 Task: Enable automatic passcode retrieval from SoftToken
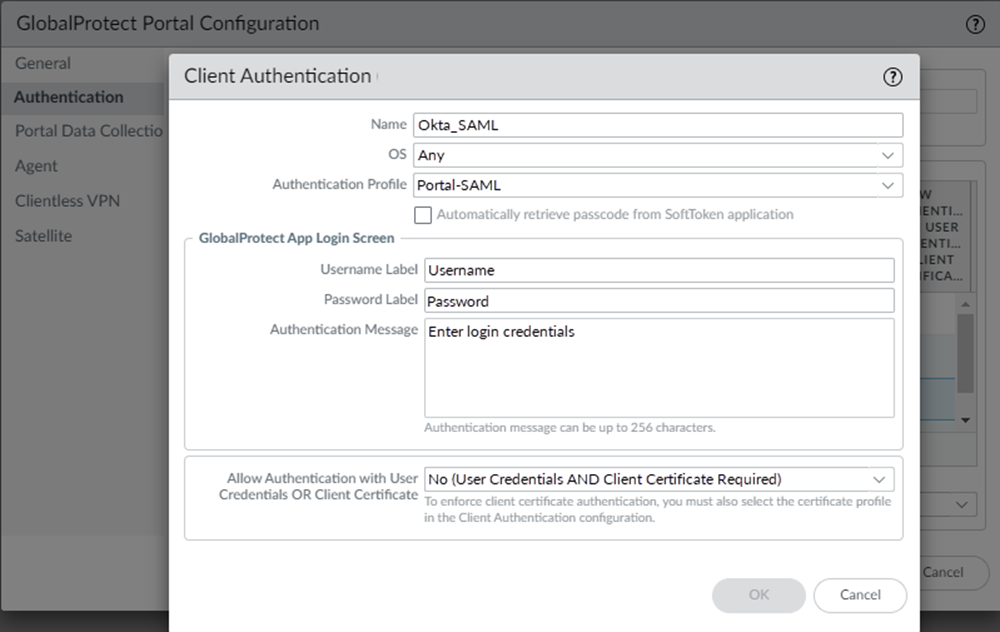coord(423,215)
